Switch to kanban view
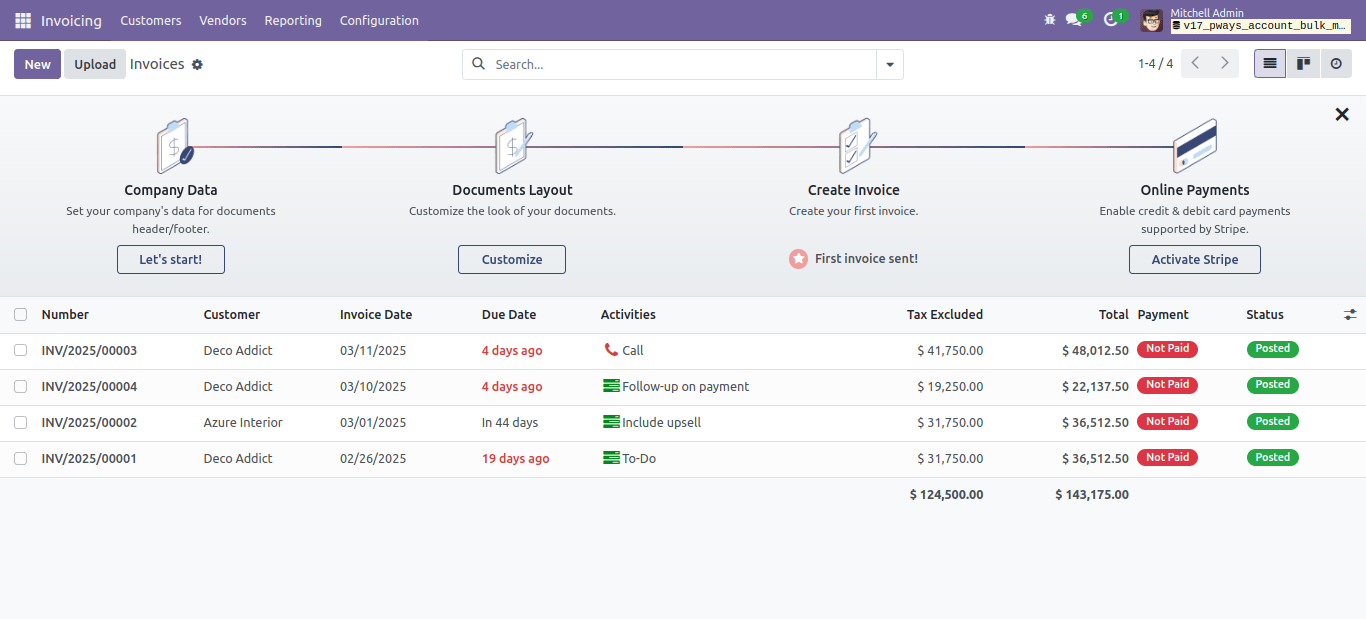The image size is (1366, 619). (1303, 63)
